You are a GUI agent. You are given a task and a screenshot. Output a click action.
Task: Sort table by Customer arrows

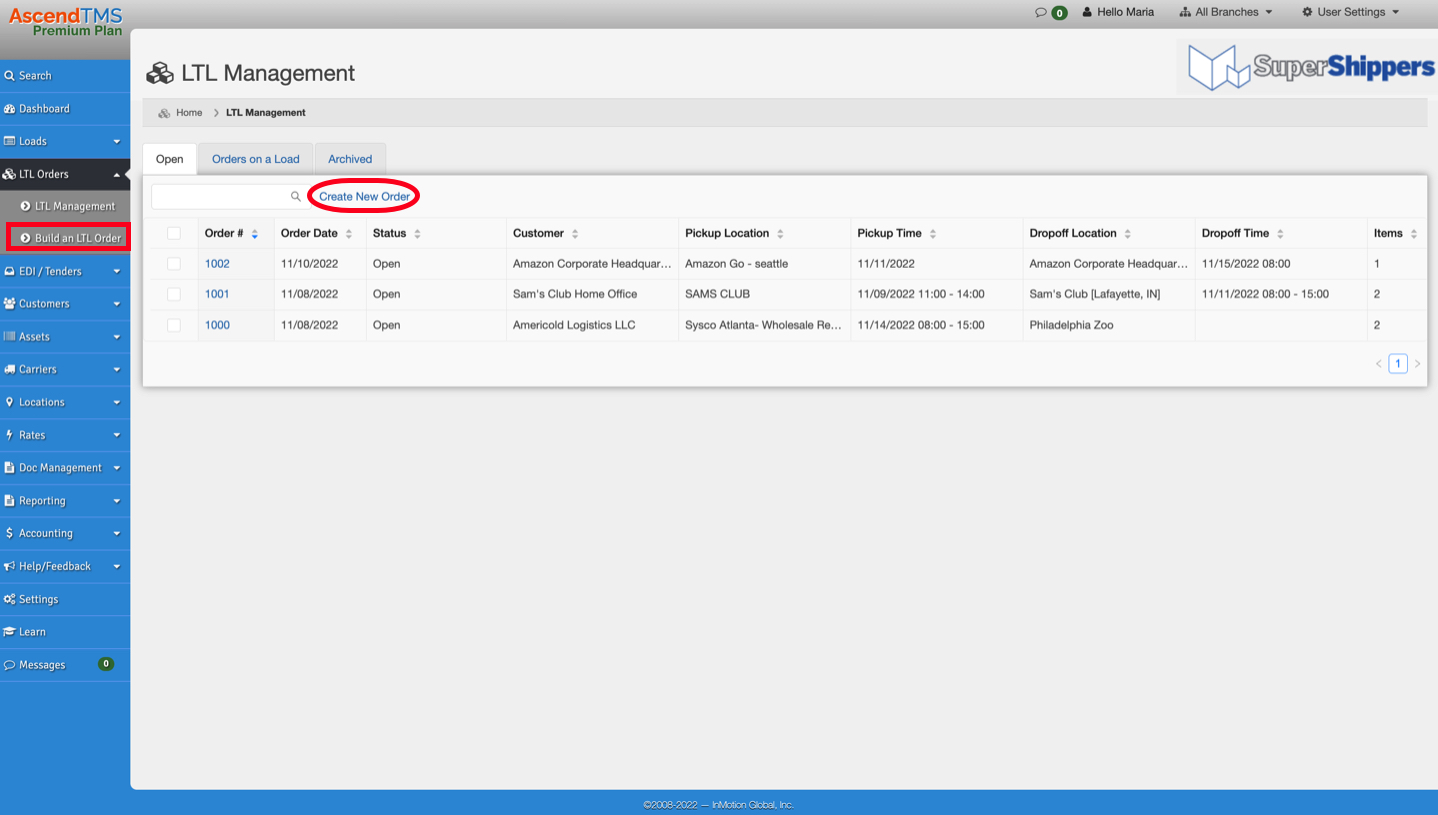pos(575,234)
